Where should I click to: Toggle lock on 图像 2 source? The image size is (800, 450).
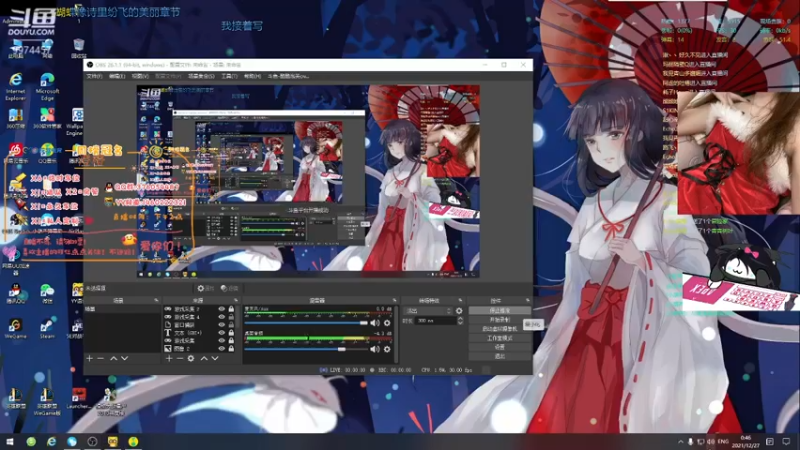tap(231, 348)
